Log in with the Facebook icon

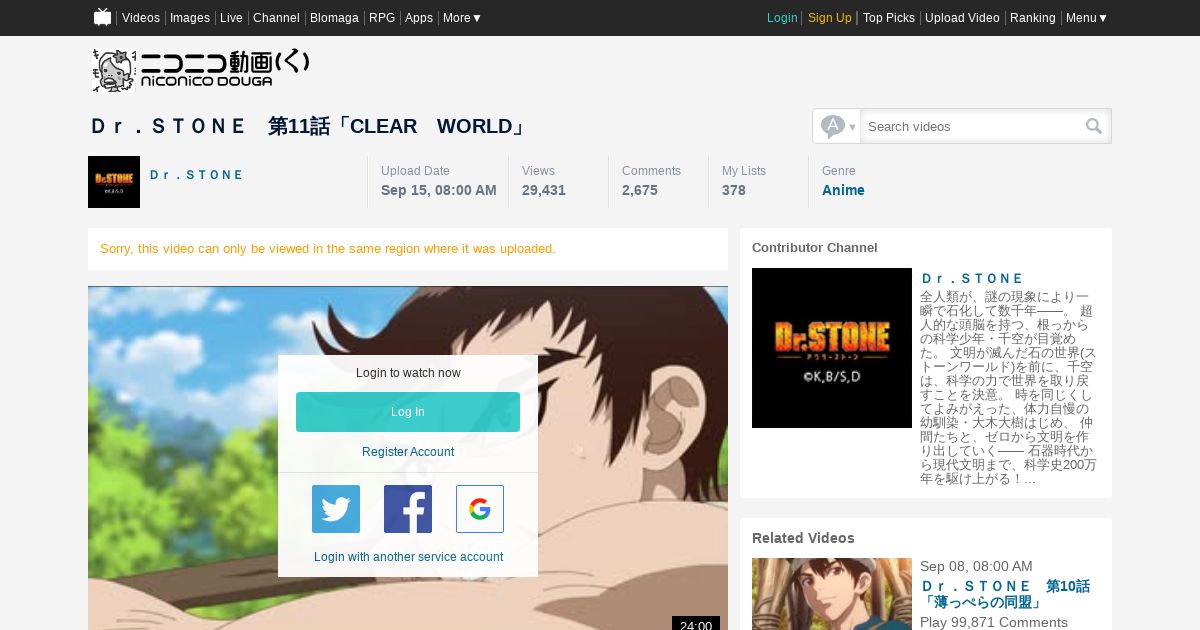[408, 509]
